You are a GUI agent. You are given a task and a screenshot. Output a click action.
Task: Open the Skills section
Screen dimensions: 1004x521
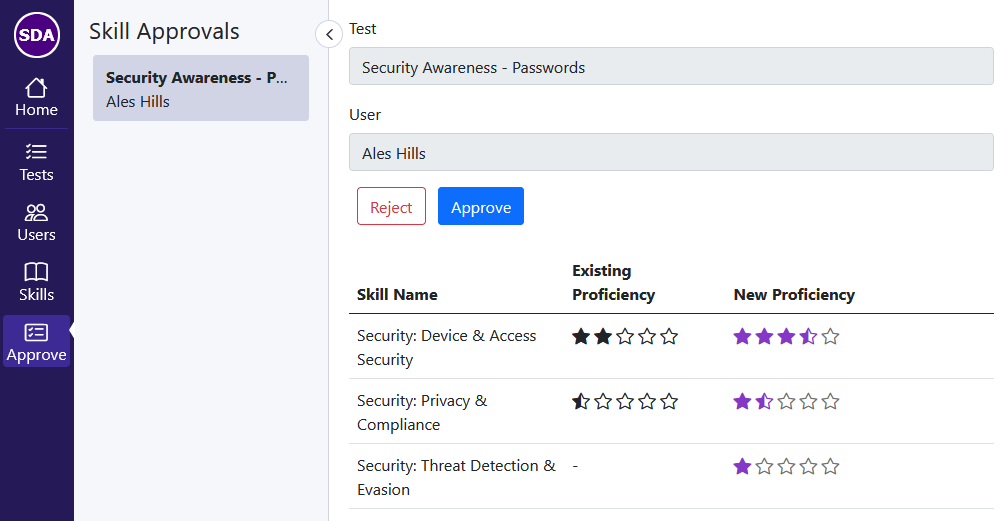point(36,282)
